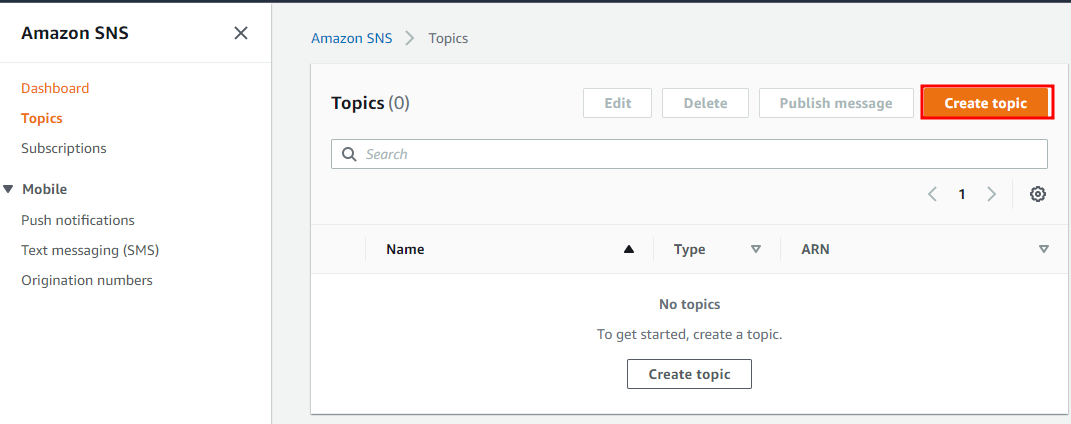The width and height of the screenshot is (1071, 424).
Task: Click page number 1
Action: click(x=962, y=195)
